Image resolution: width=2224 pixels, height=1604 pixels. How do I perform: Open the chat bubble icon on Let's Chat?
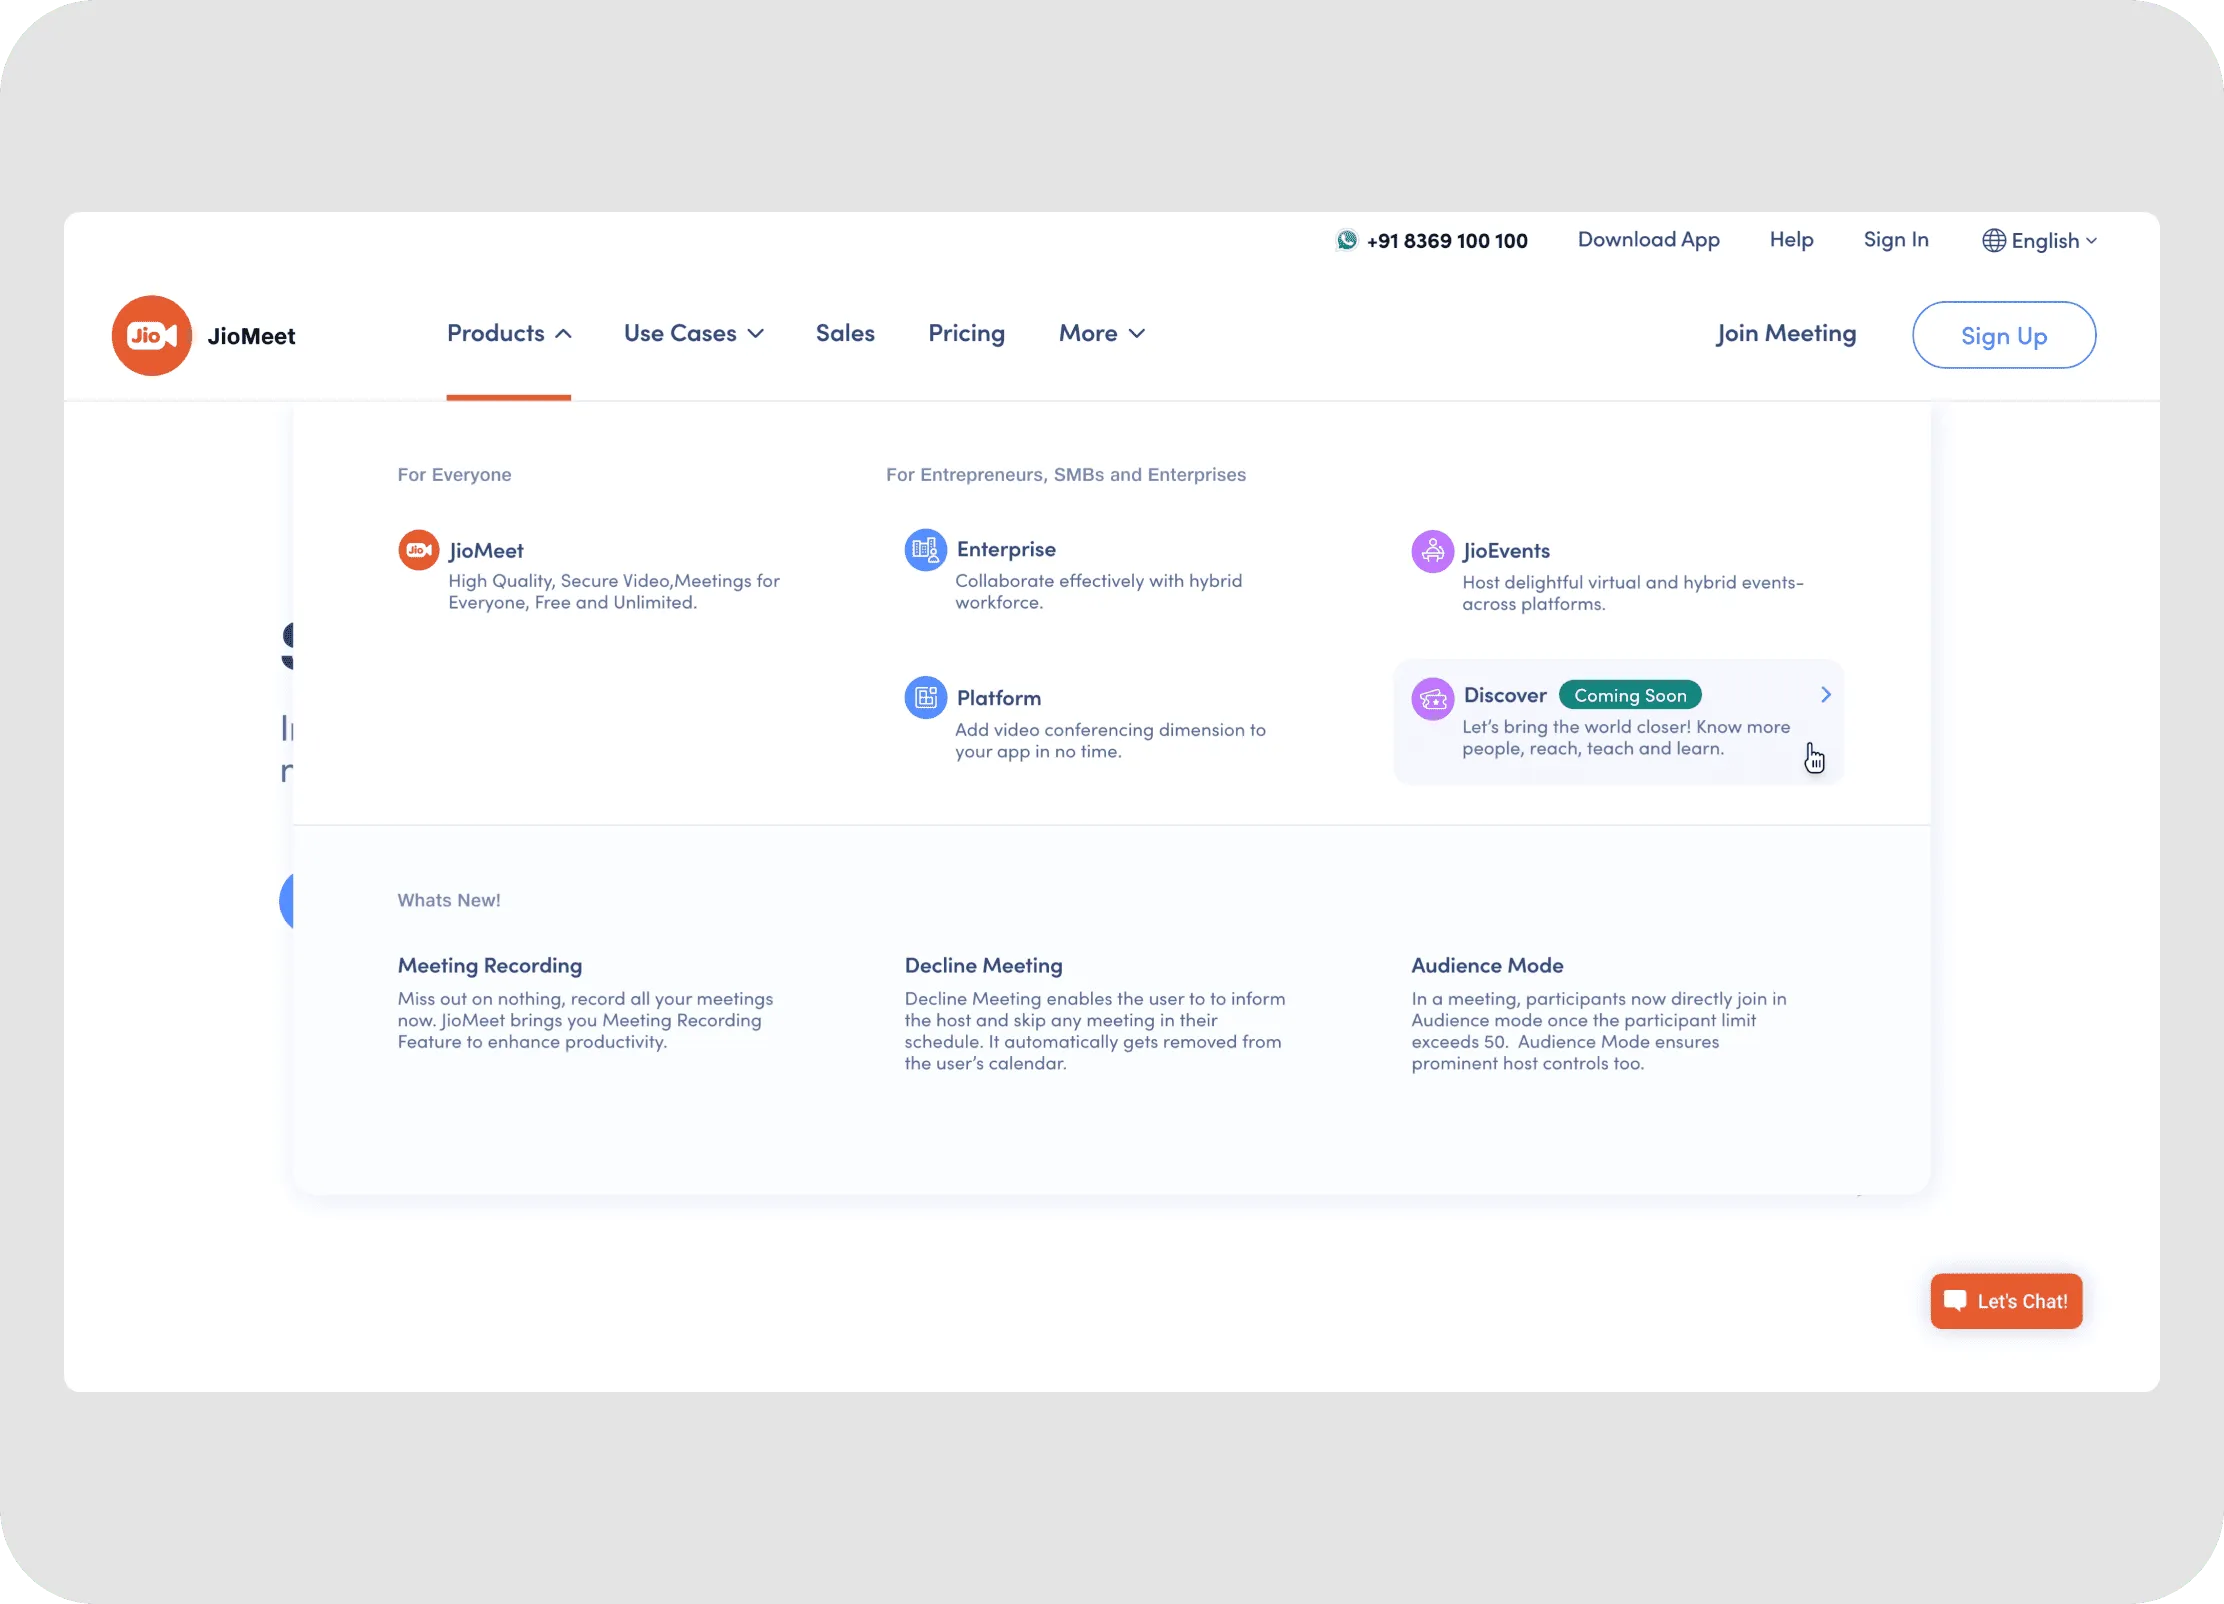click(x=1956, y=1300)
